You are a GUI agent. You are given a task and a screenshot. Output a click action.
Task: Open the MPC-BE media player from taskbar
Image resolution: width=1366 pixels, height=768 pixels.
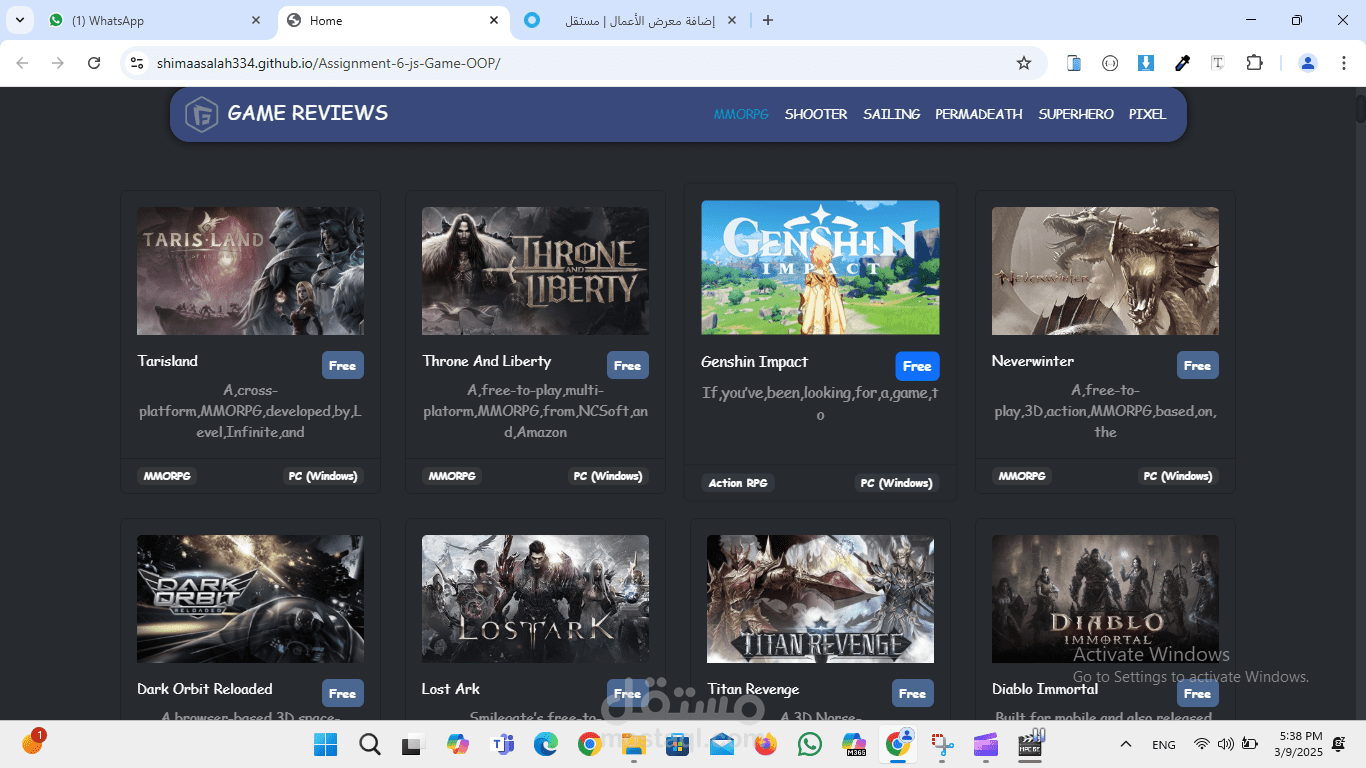[1030, 744]
